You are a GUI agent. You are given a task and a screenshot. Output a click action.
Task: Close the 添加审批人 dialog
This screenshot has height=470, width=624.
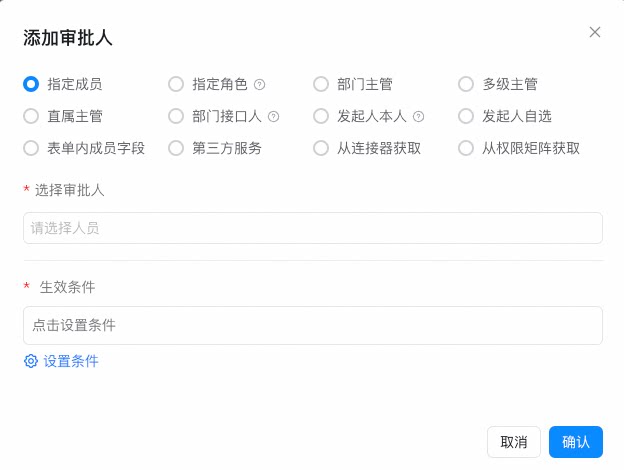(x=595, y=32)
